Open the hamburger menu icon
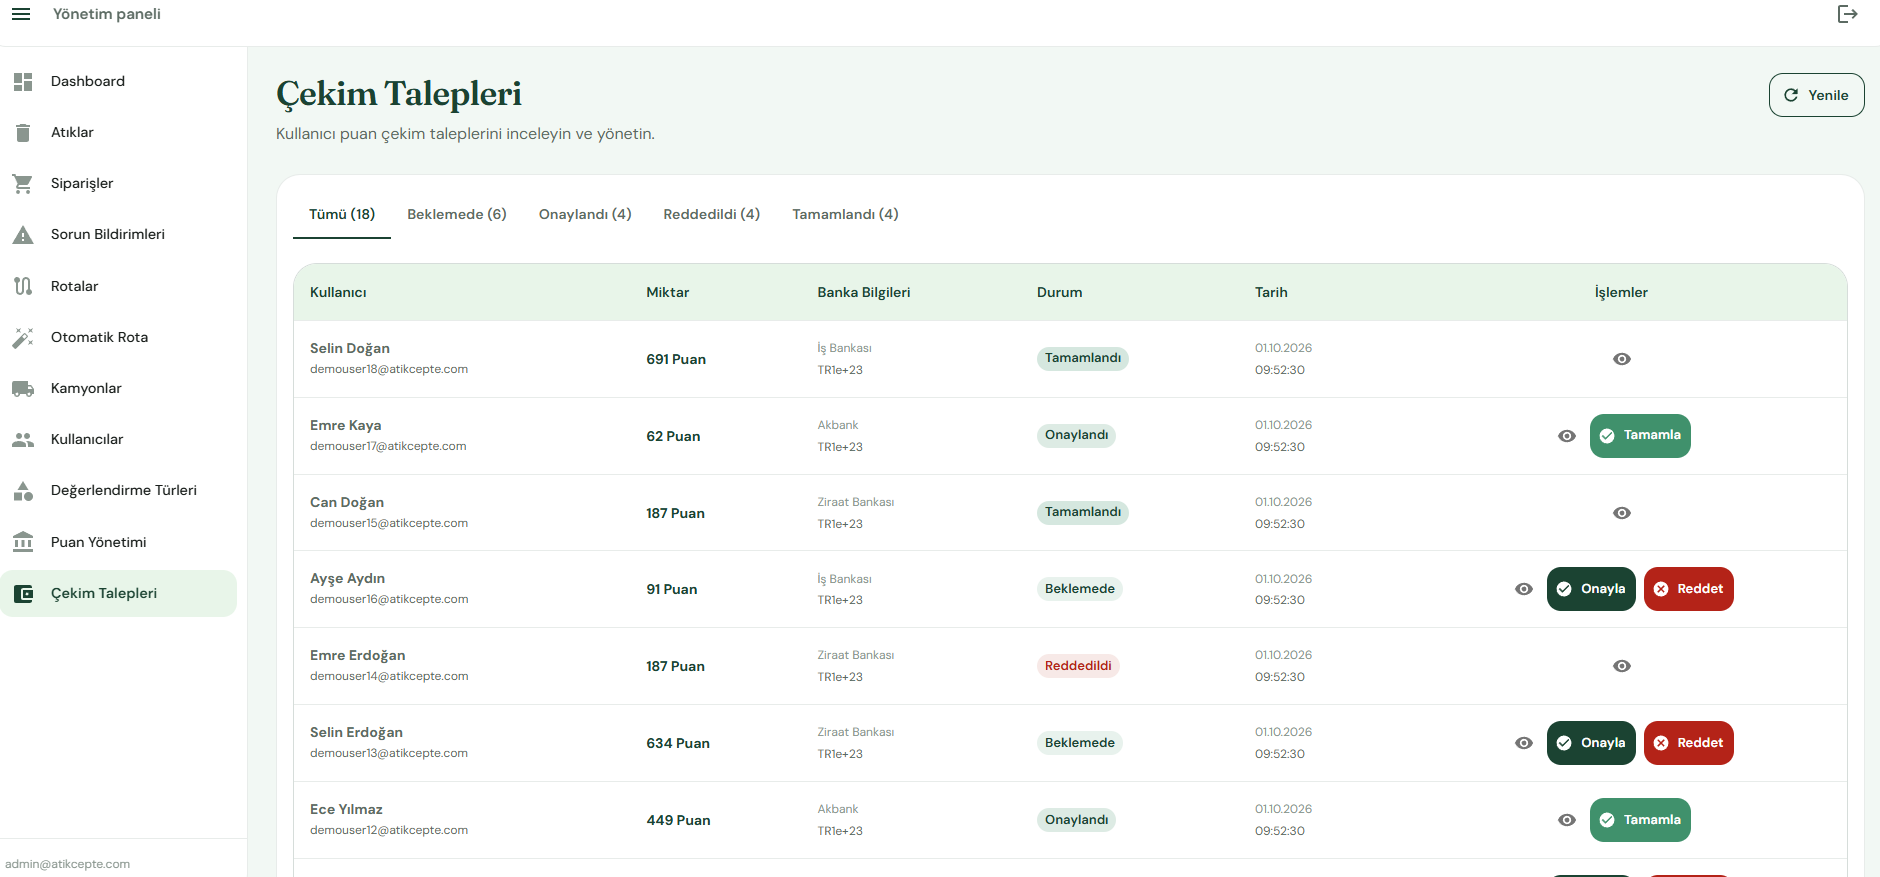The image size is (1880, 877). [21, 14]
